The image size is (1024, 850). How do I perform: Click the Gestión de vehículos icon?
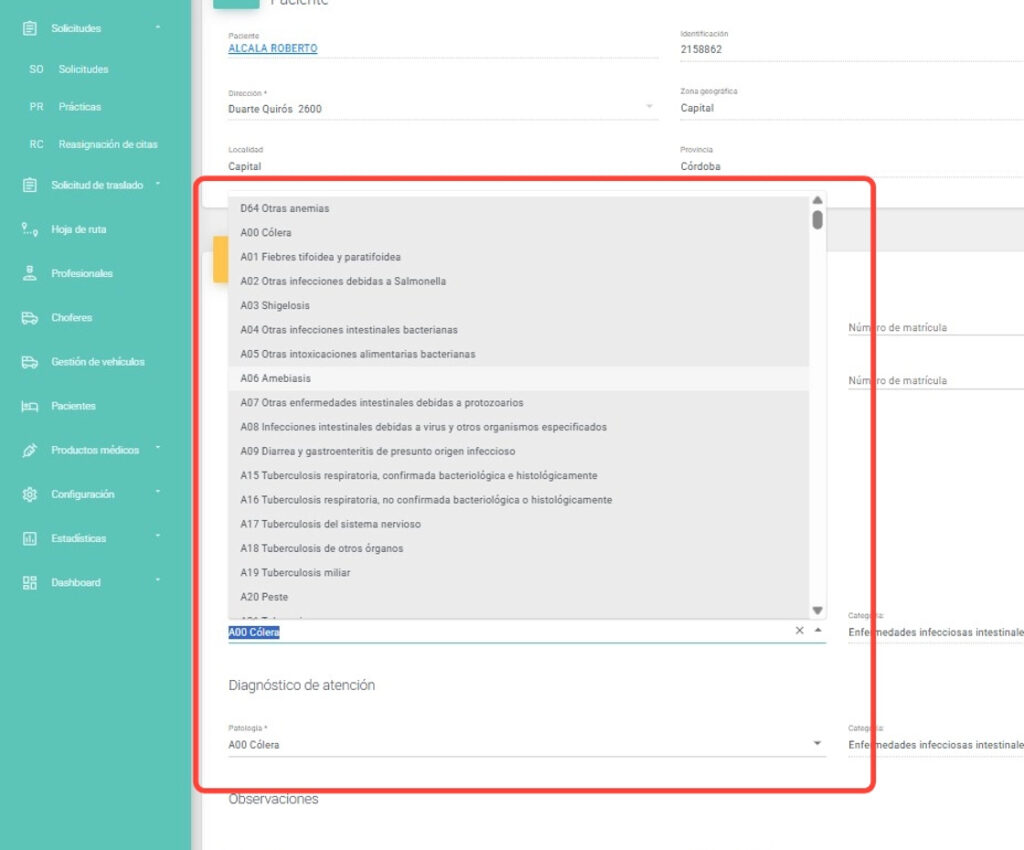30,362
